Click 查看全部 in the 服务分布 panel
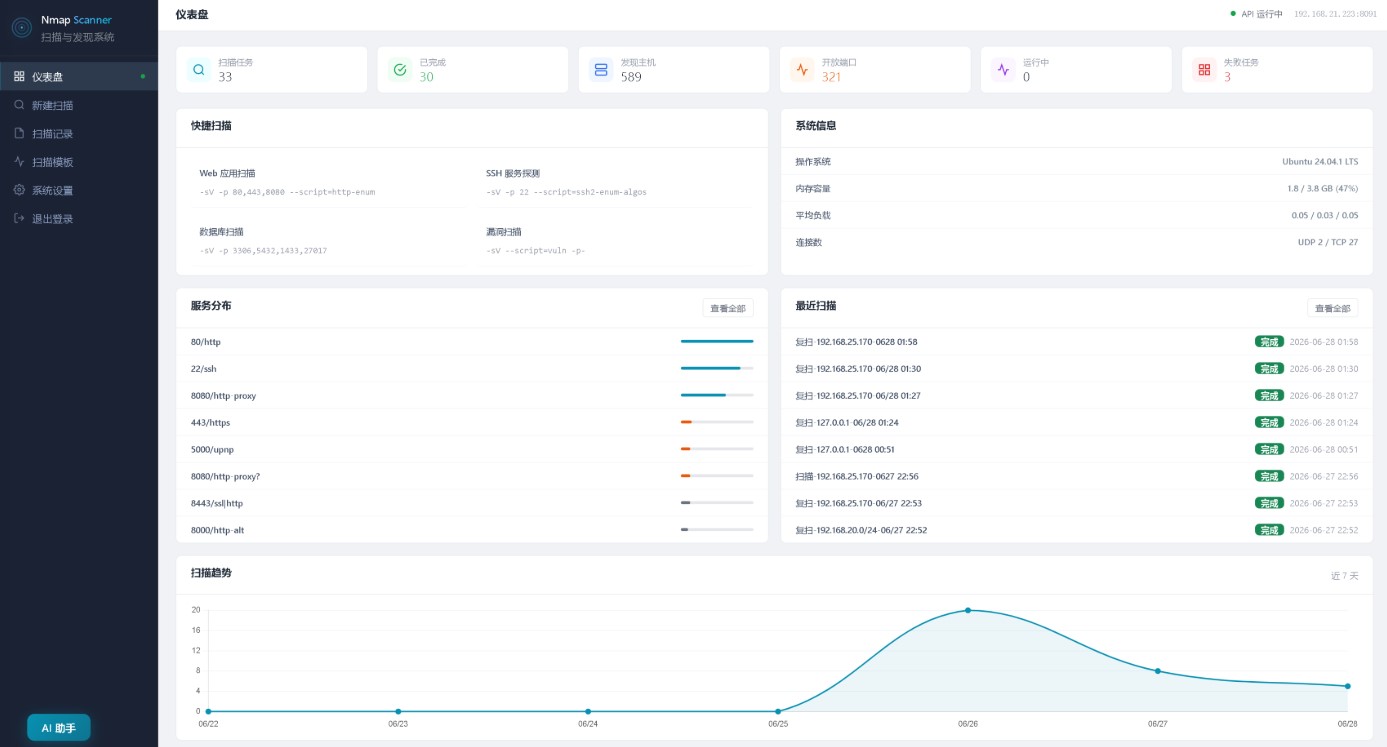Viewport: 1387px width, 747px height. [x=728, y=308]
